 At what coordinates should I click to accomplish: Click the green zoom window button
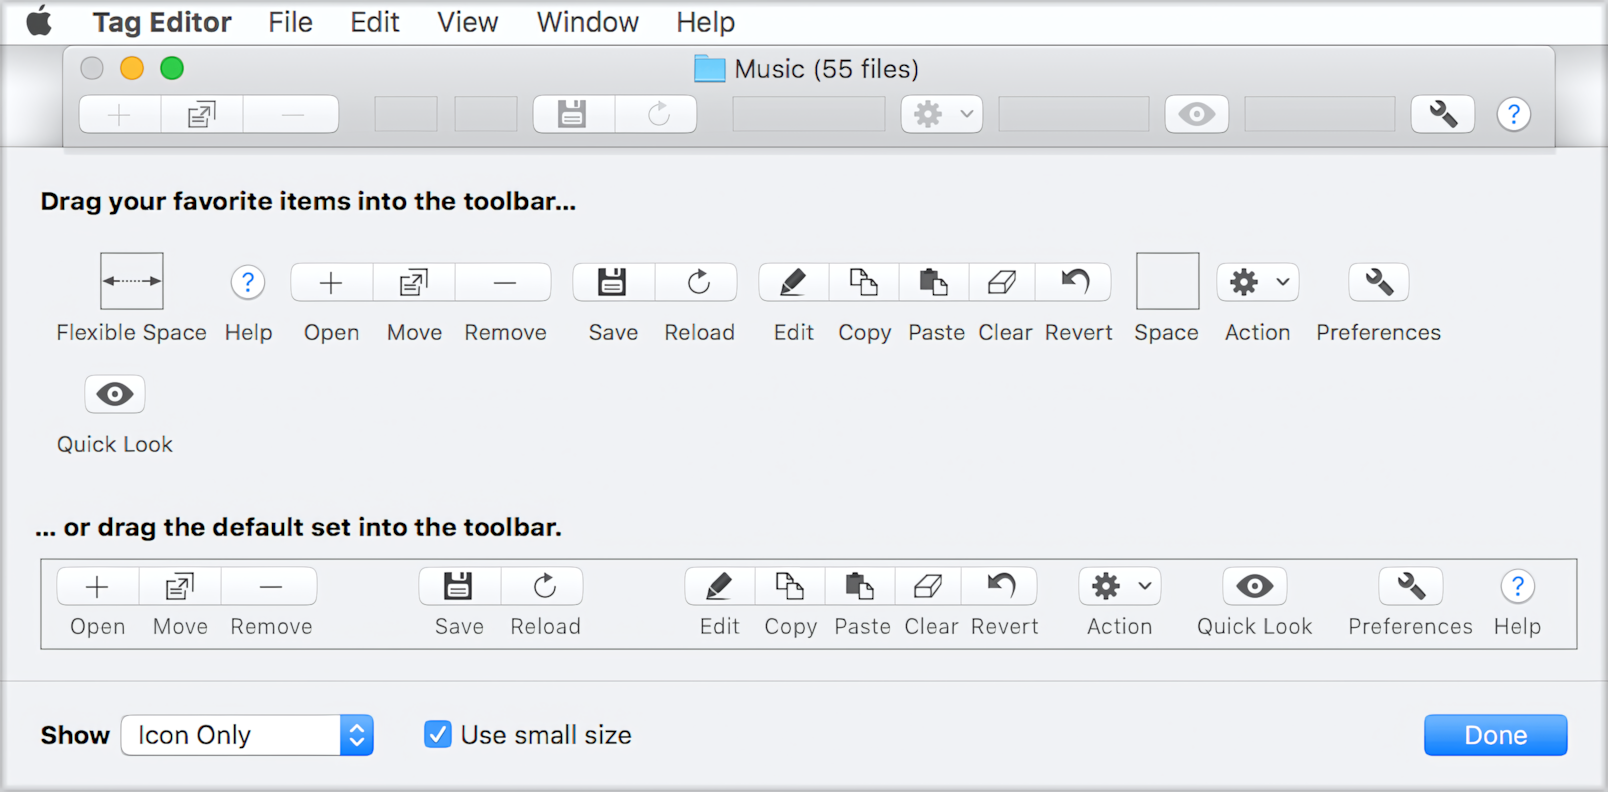tap(172, 68)
